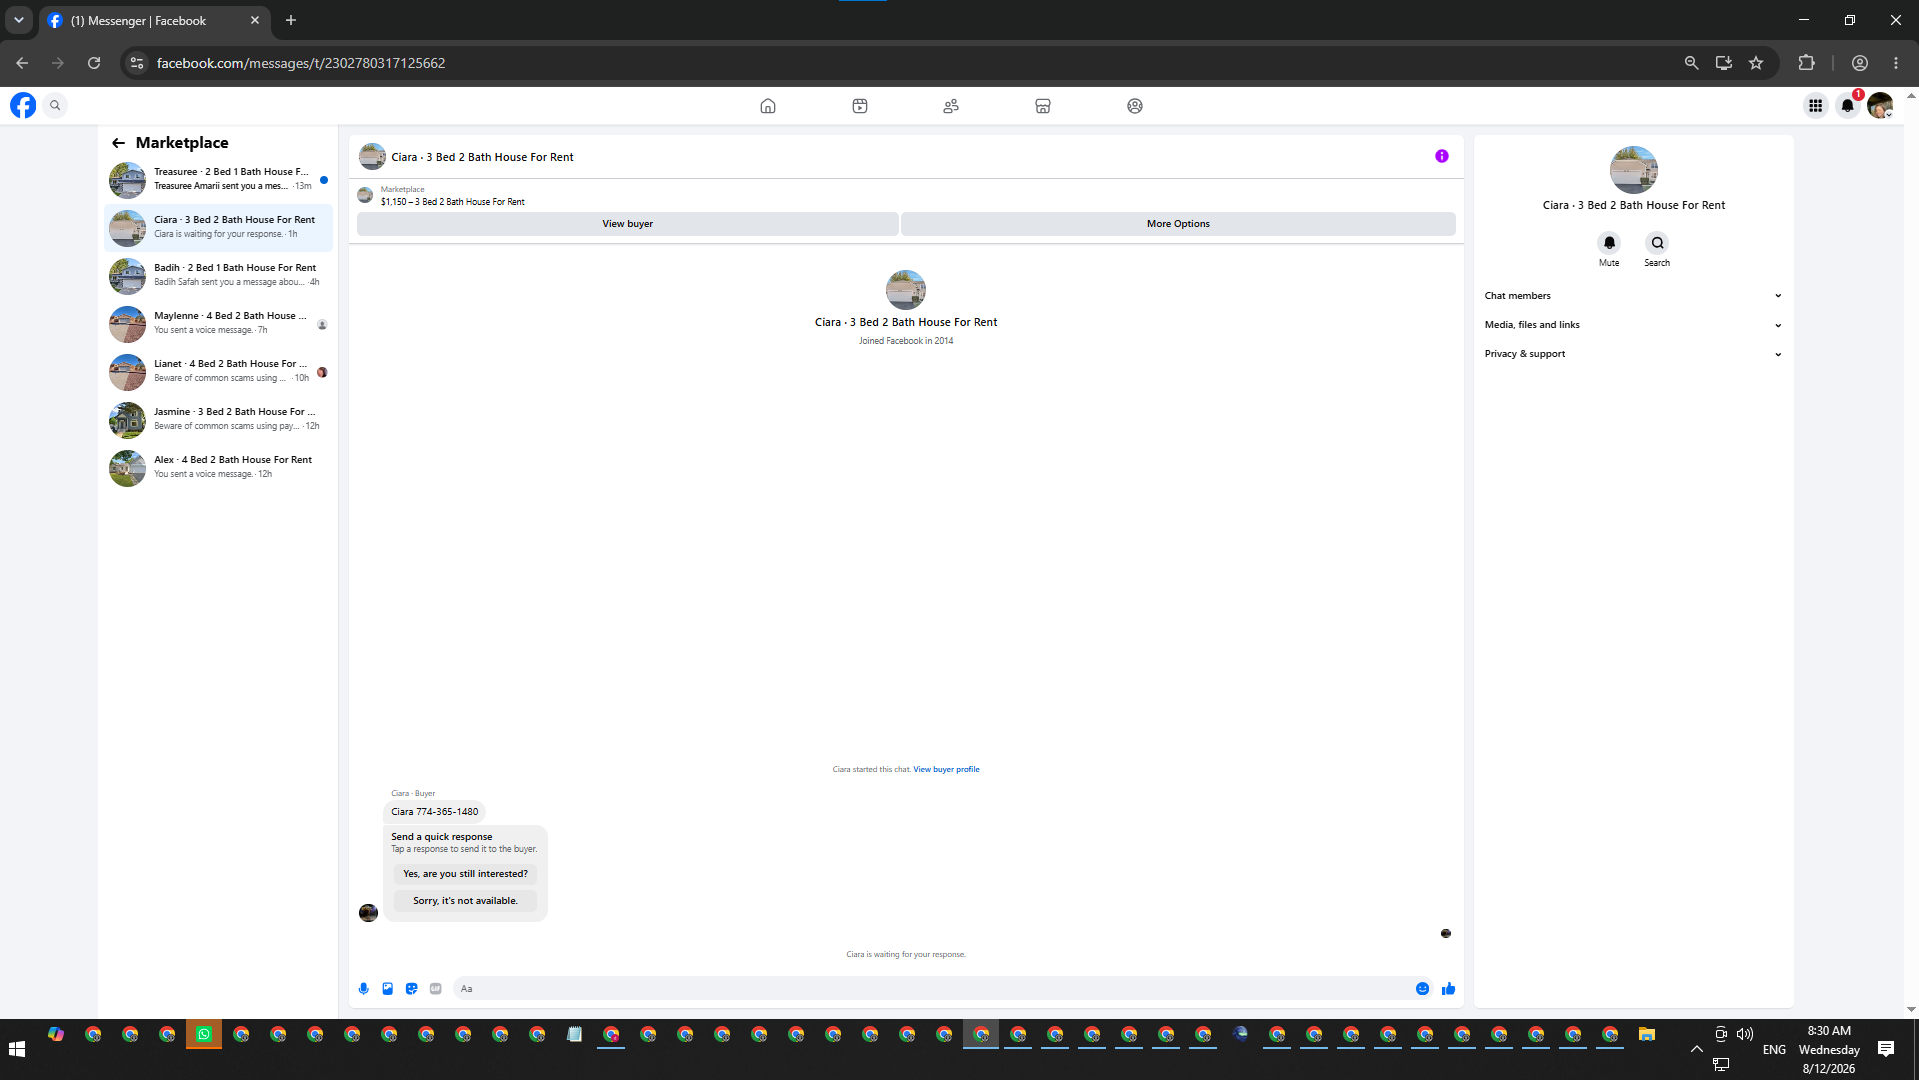Open Maylenne 4 Bed 2 Bath chat
Image resolution: width=1919 pixels, height=1080 pixels.
(218, 324)
